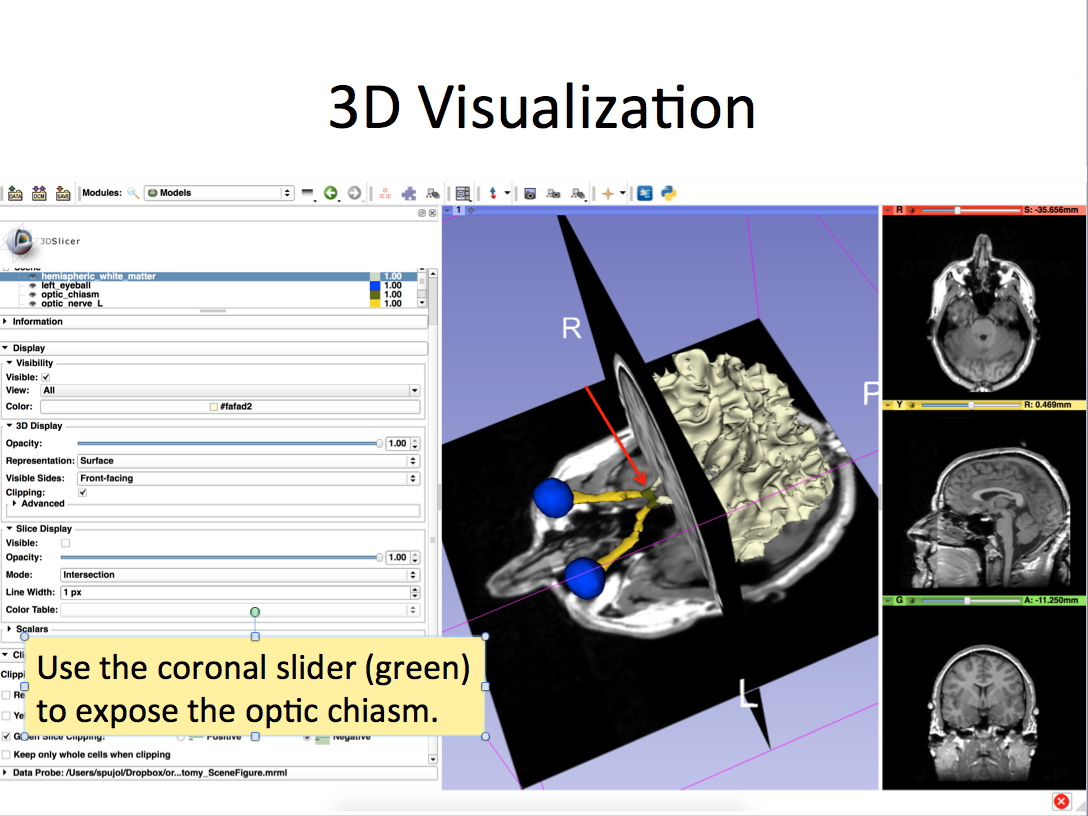This screenshot has height=816, width=1088.
Task: Go to next module with gray arrow
Action: 355,194
